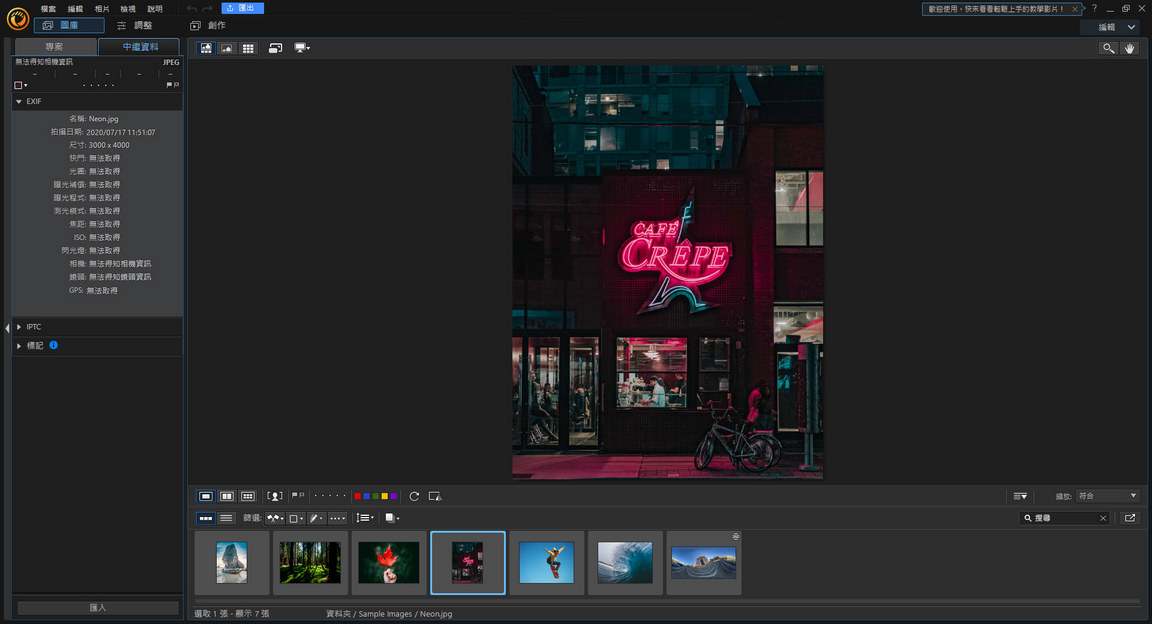Select the surfing wave photo thumbnail
This screenshot has width=1152, height=624.
pos(624,562)
